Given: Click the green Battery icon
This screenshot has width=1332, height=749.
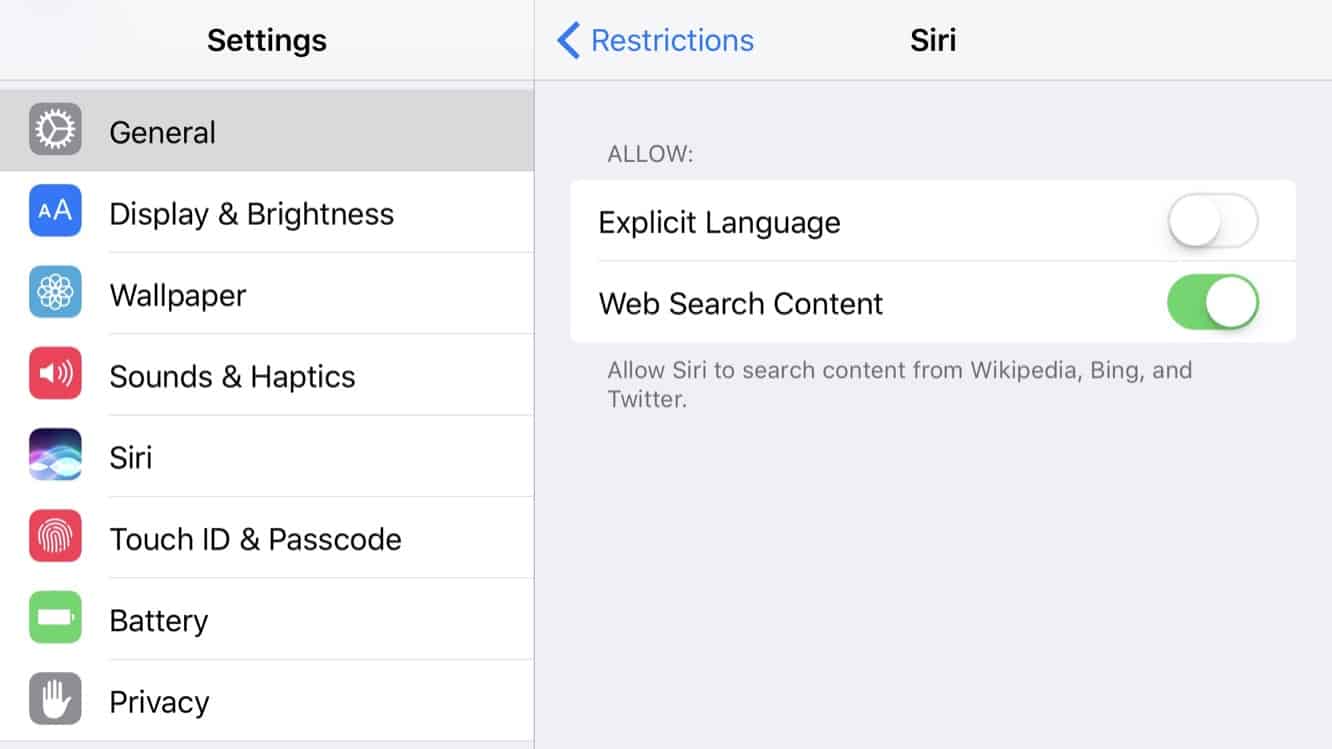Looking at the screenshot, I should [x=55, y=618].
